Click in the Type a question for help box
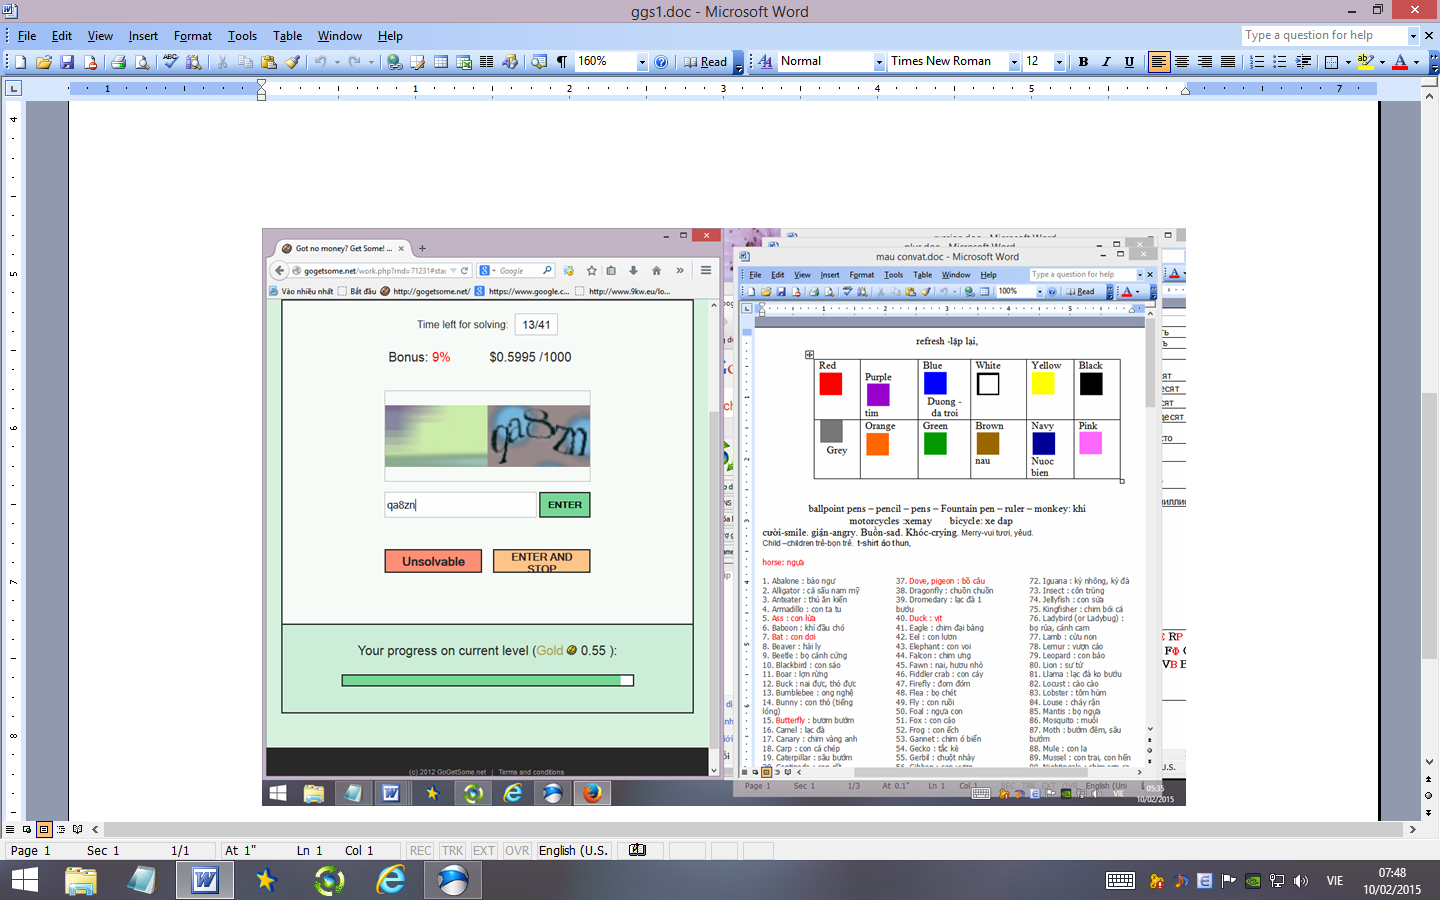 pos(1323,35)
